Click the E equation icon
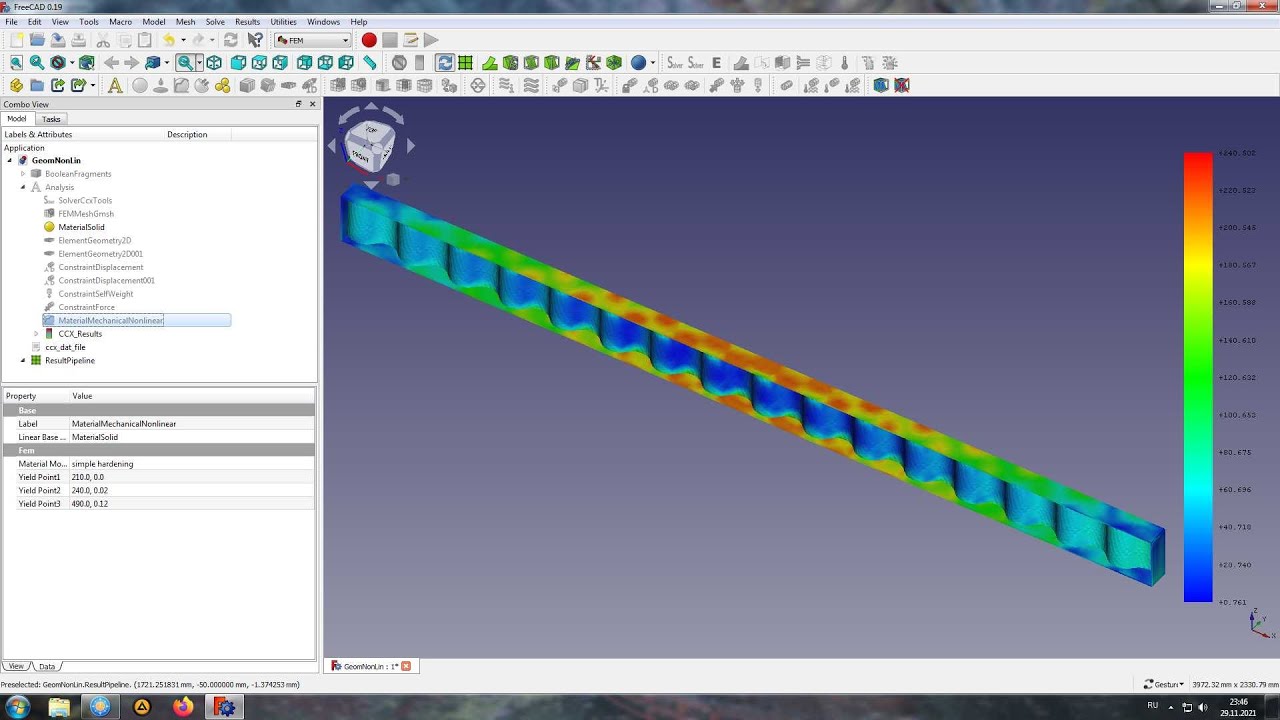 (x=716, y=63)
